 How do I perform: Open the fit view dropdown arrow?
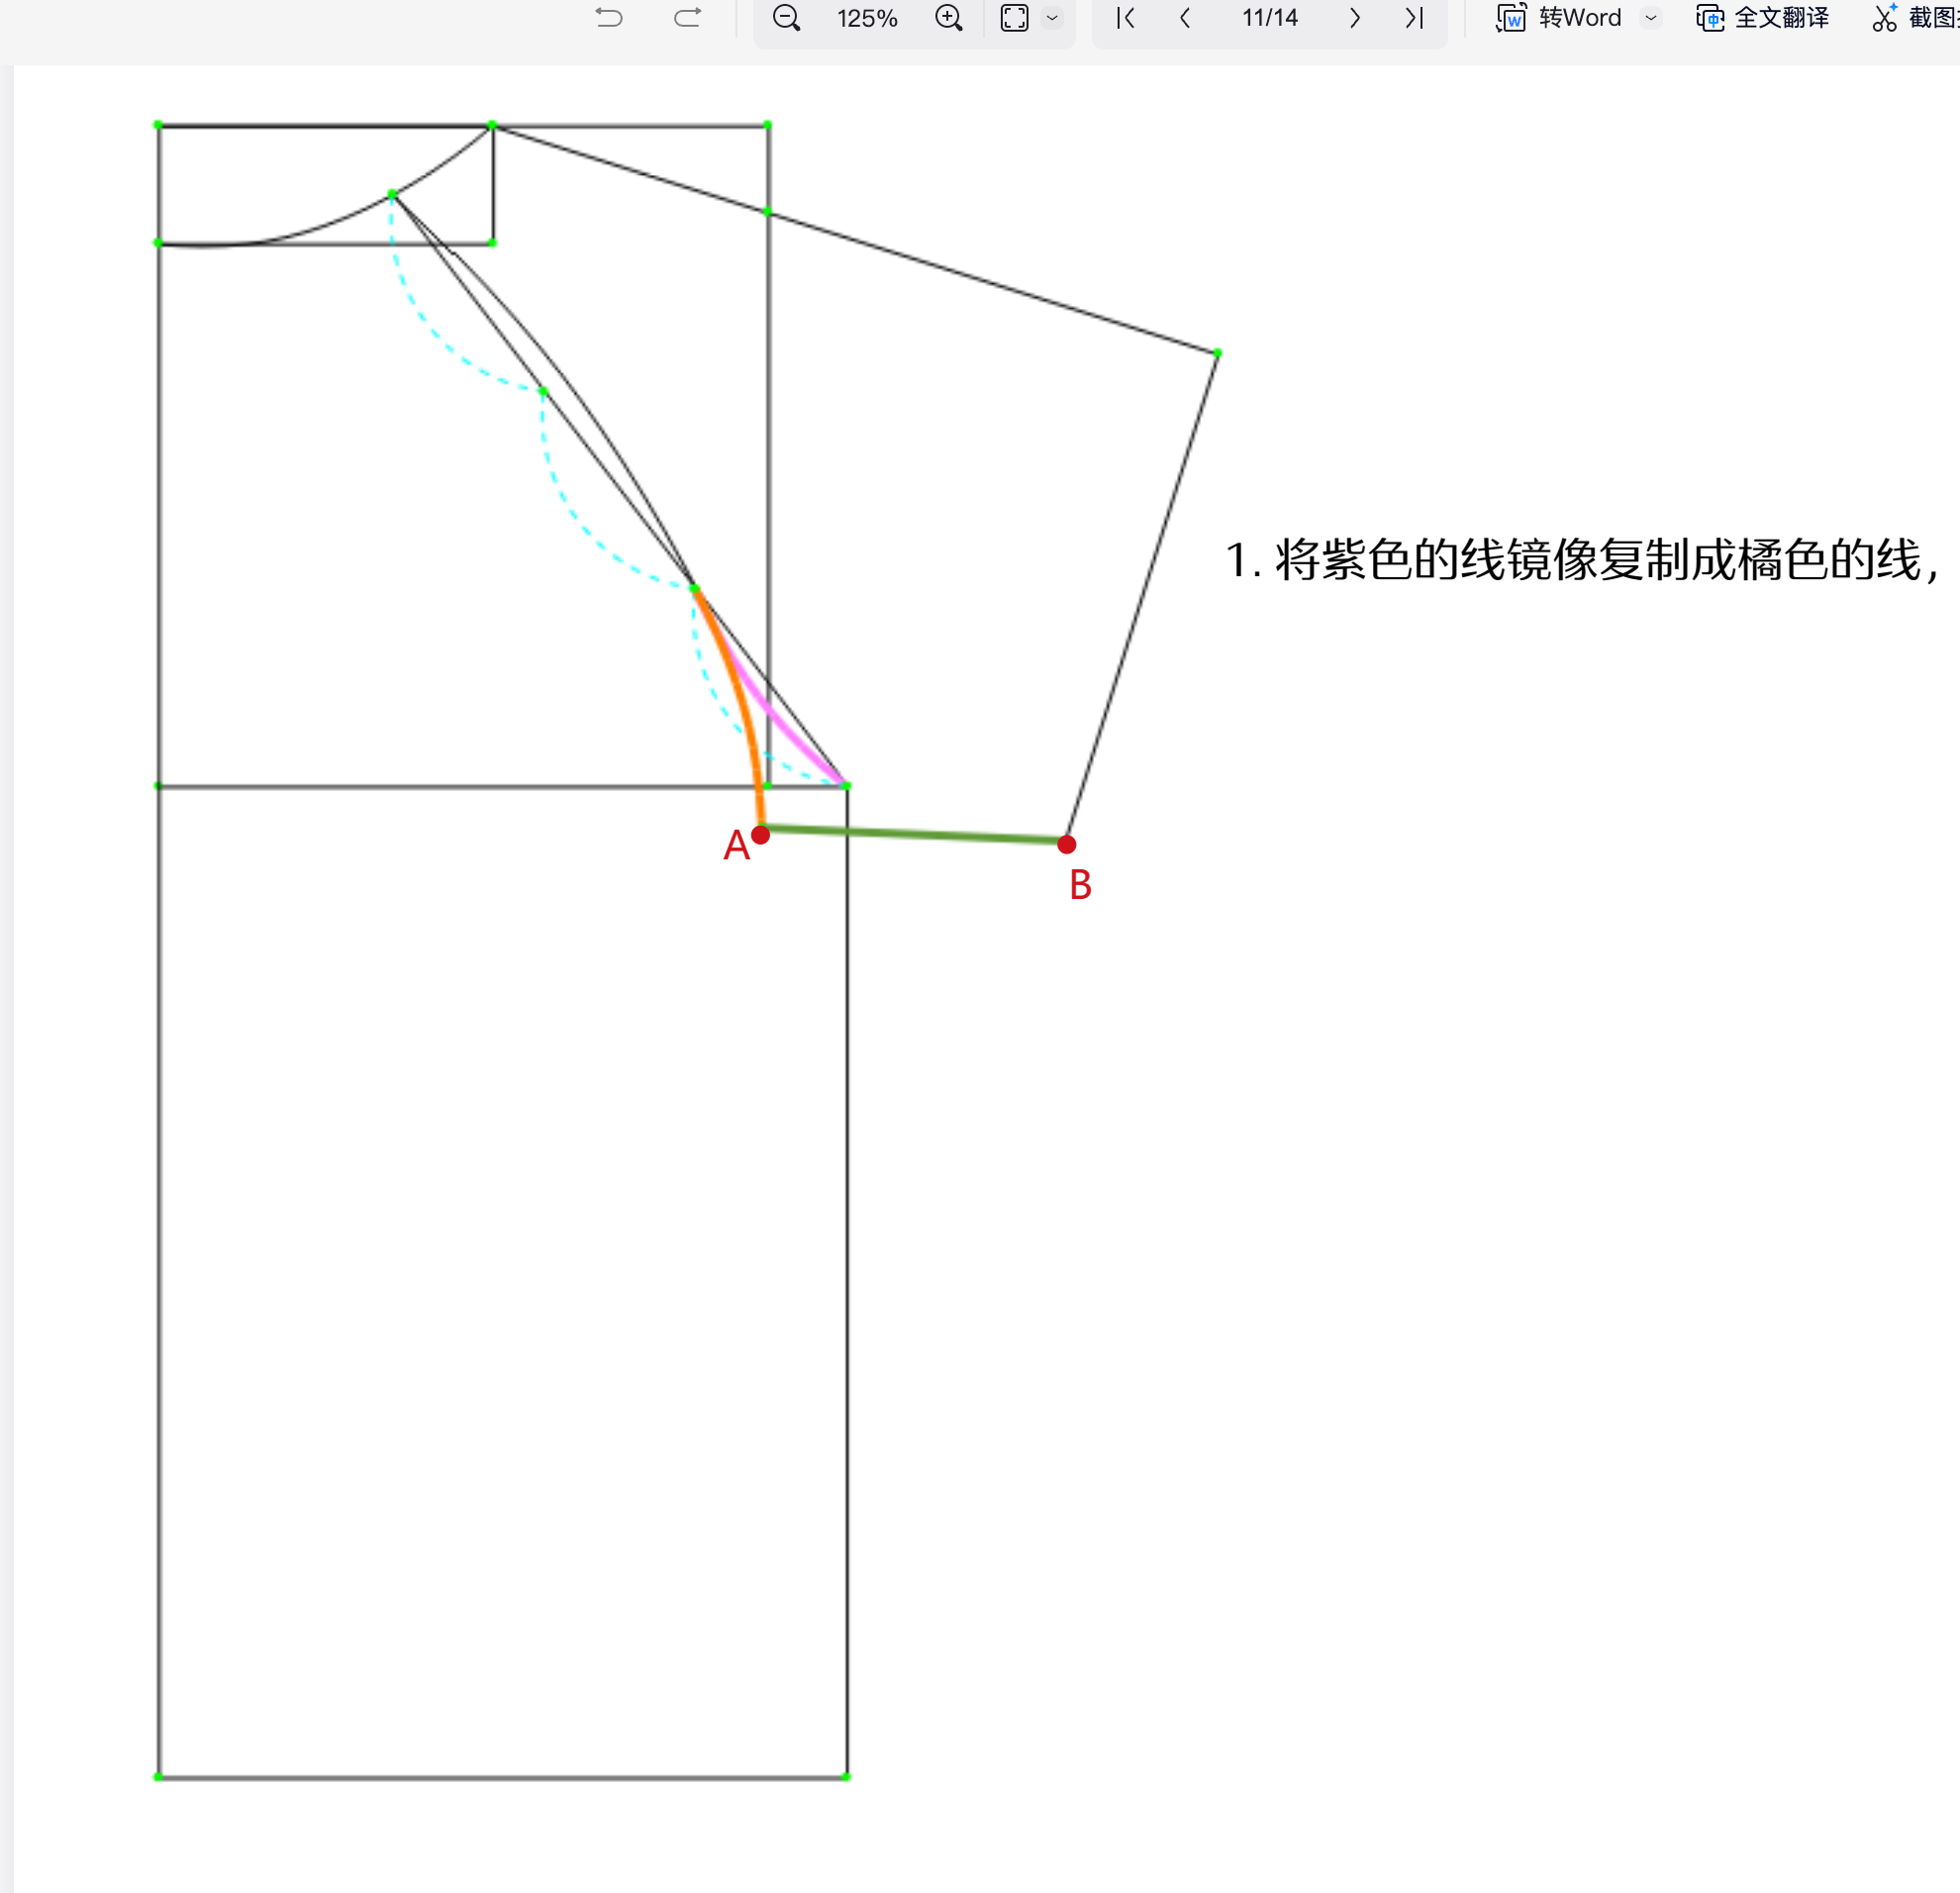click(1052, 18)
